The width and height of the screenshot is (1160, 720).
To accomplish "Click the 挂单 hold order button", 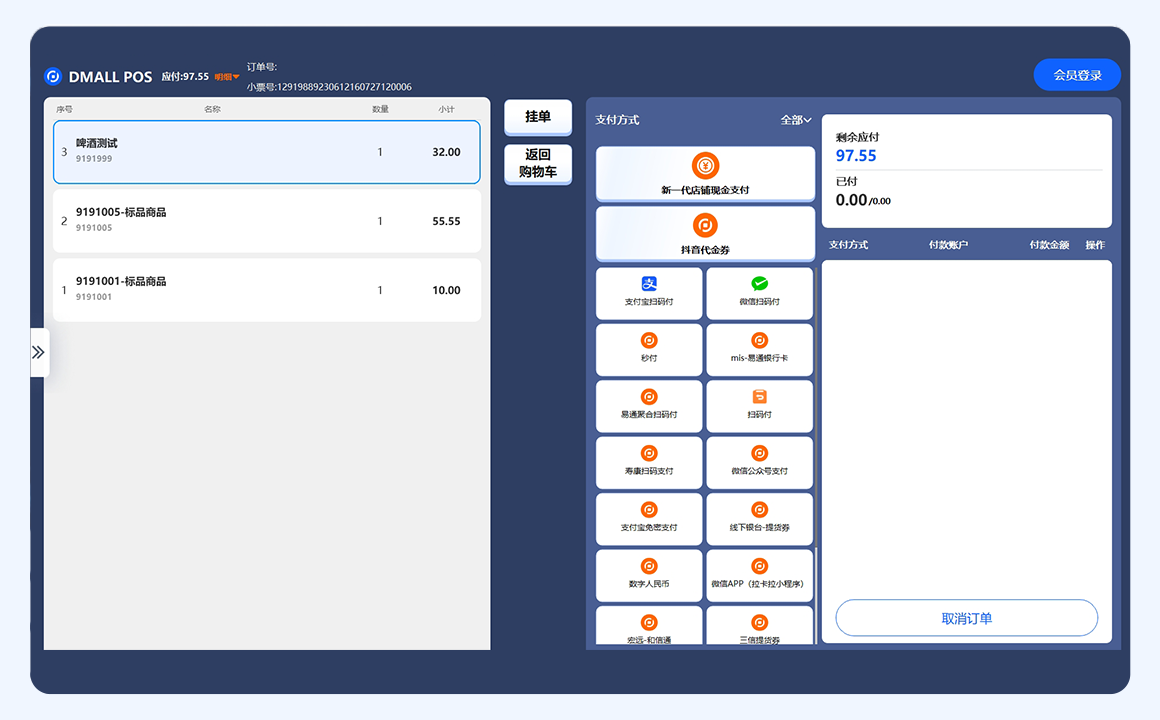I will pos(538,117).
